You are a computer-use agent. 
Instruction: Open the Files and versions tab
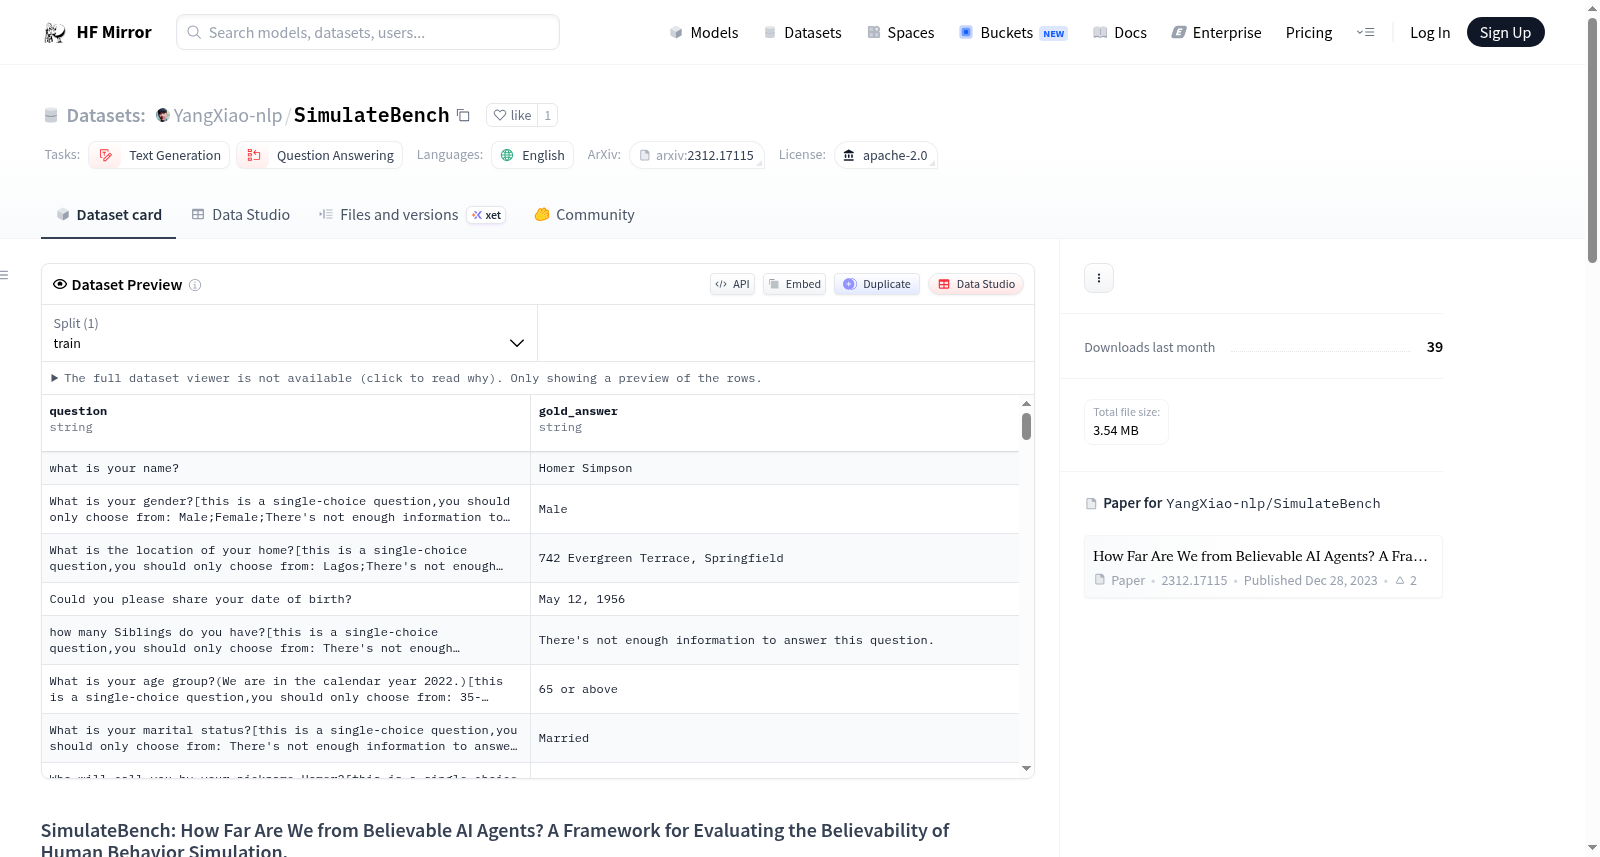pos(412,215)
